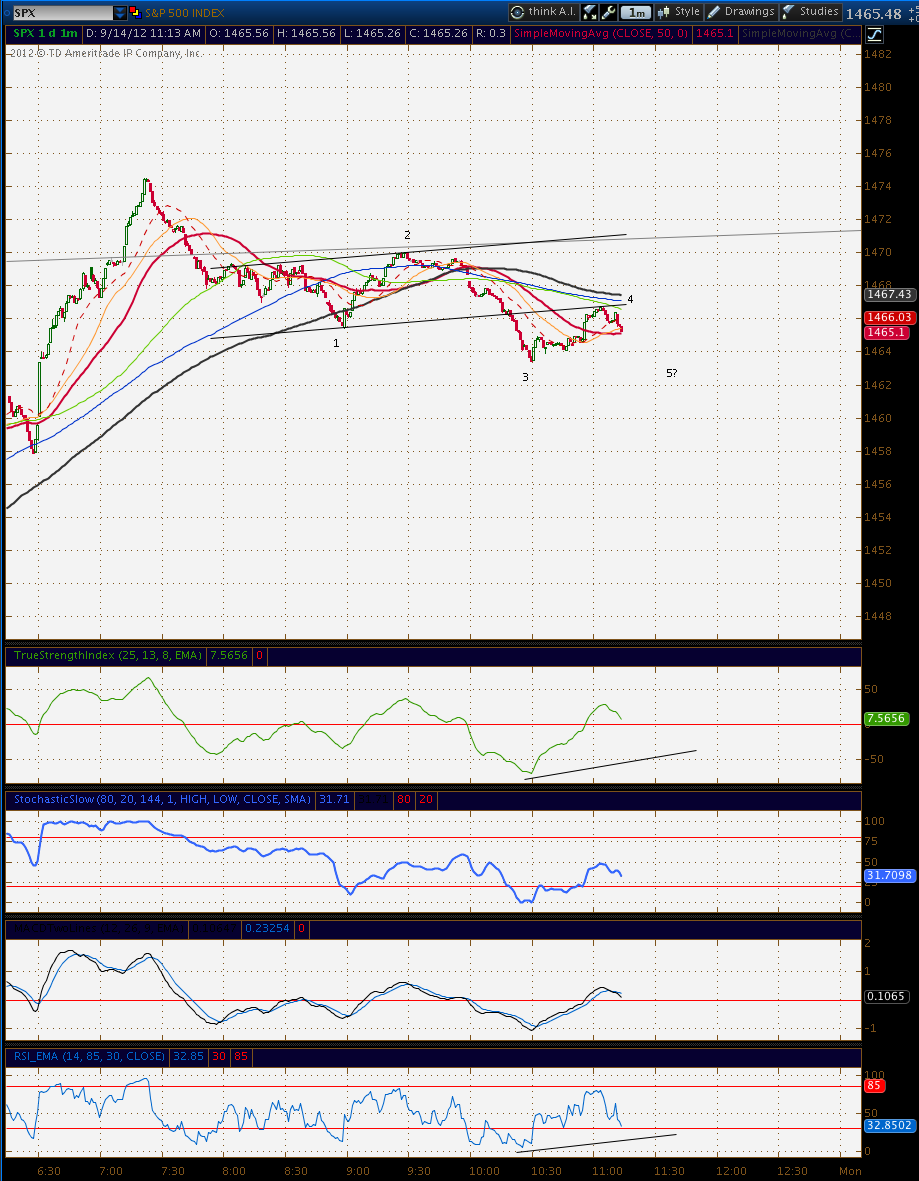Click the 1467.43 gray price bubble
Screen dimensions: 919x1181
tap(889, 294)
